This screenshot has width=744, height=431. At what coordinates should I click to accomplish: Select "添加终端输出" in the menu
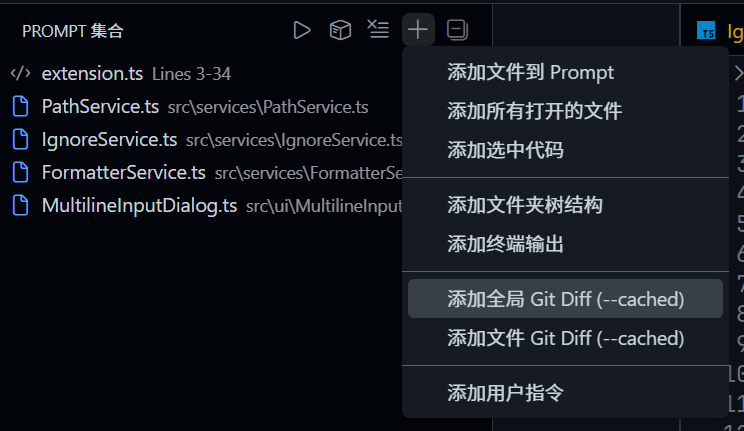pos(505,244)
